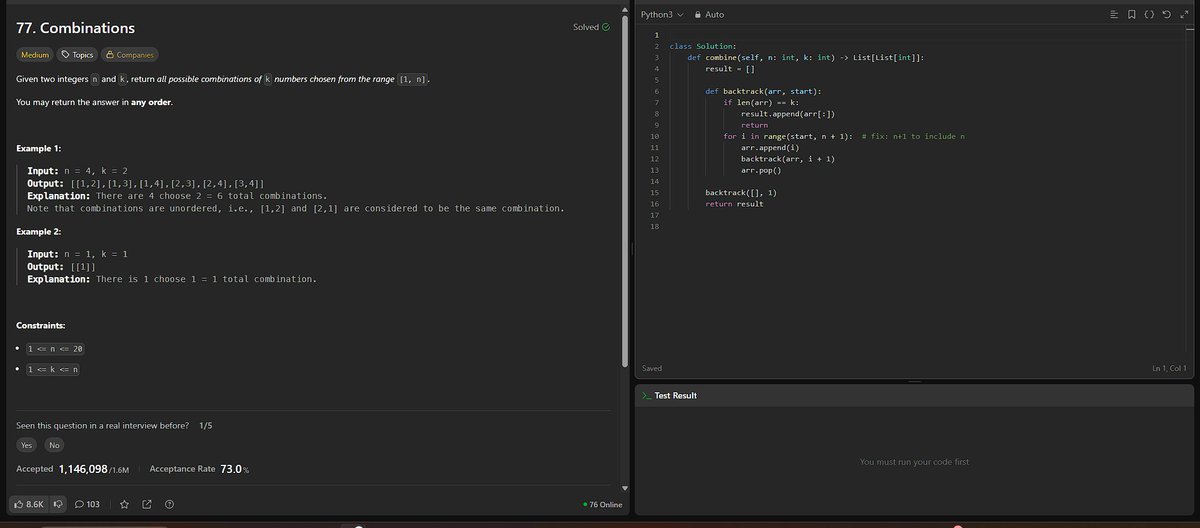Click the problem title '77. Combinations'

[x=76, y=28]
